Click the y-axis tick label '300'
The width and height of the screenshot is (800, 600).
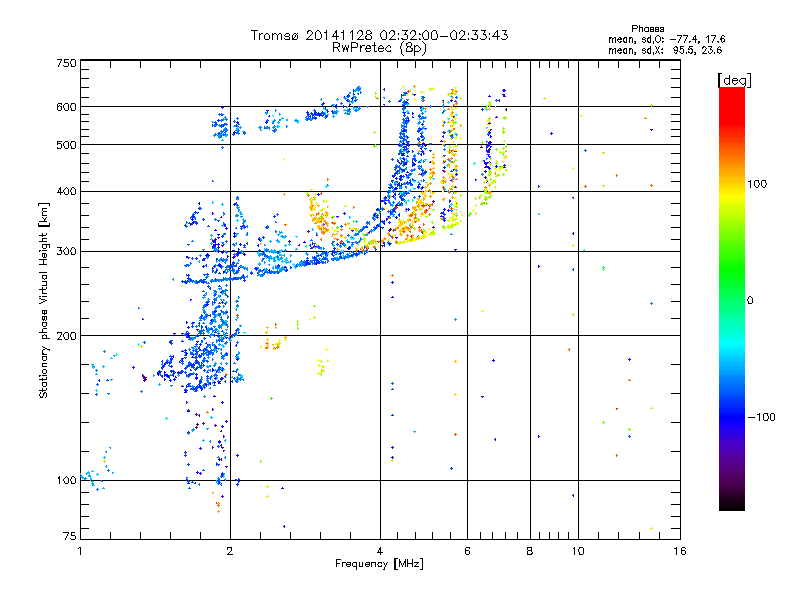[67, 251]
